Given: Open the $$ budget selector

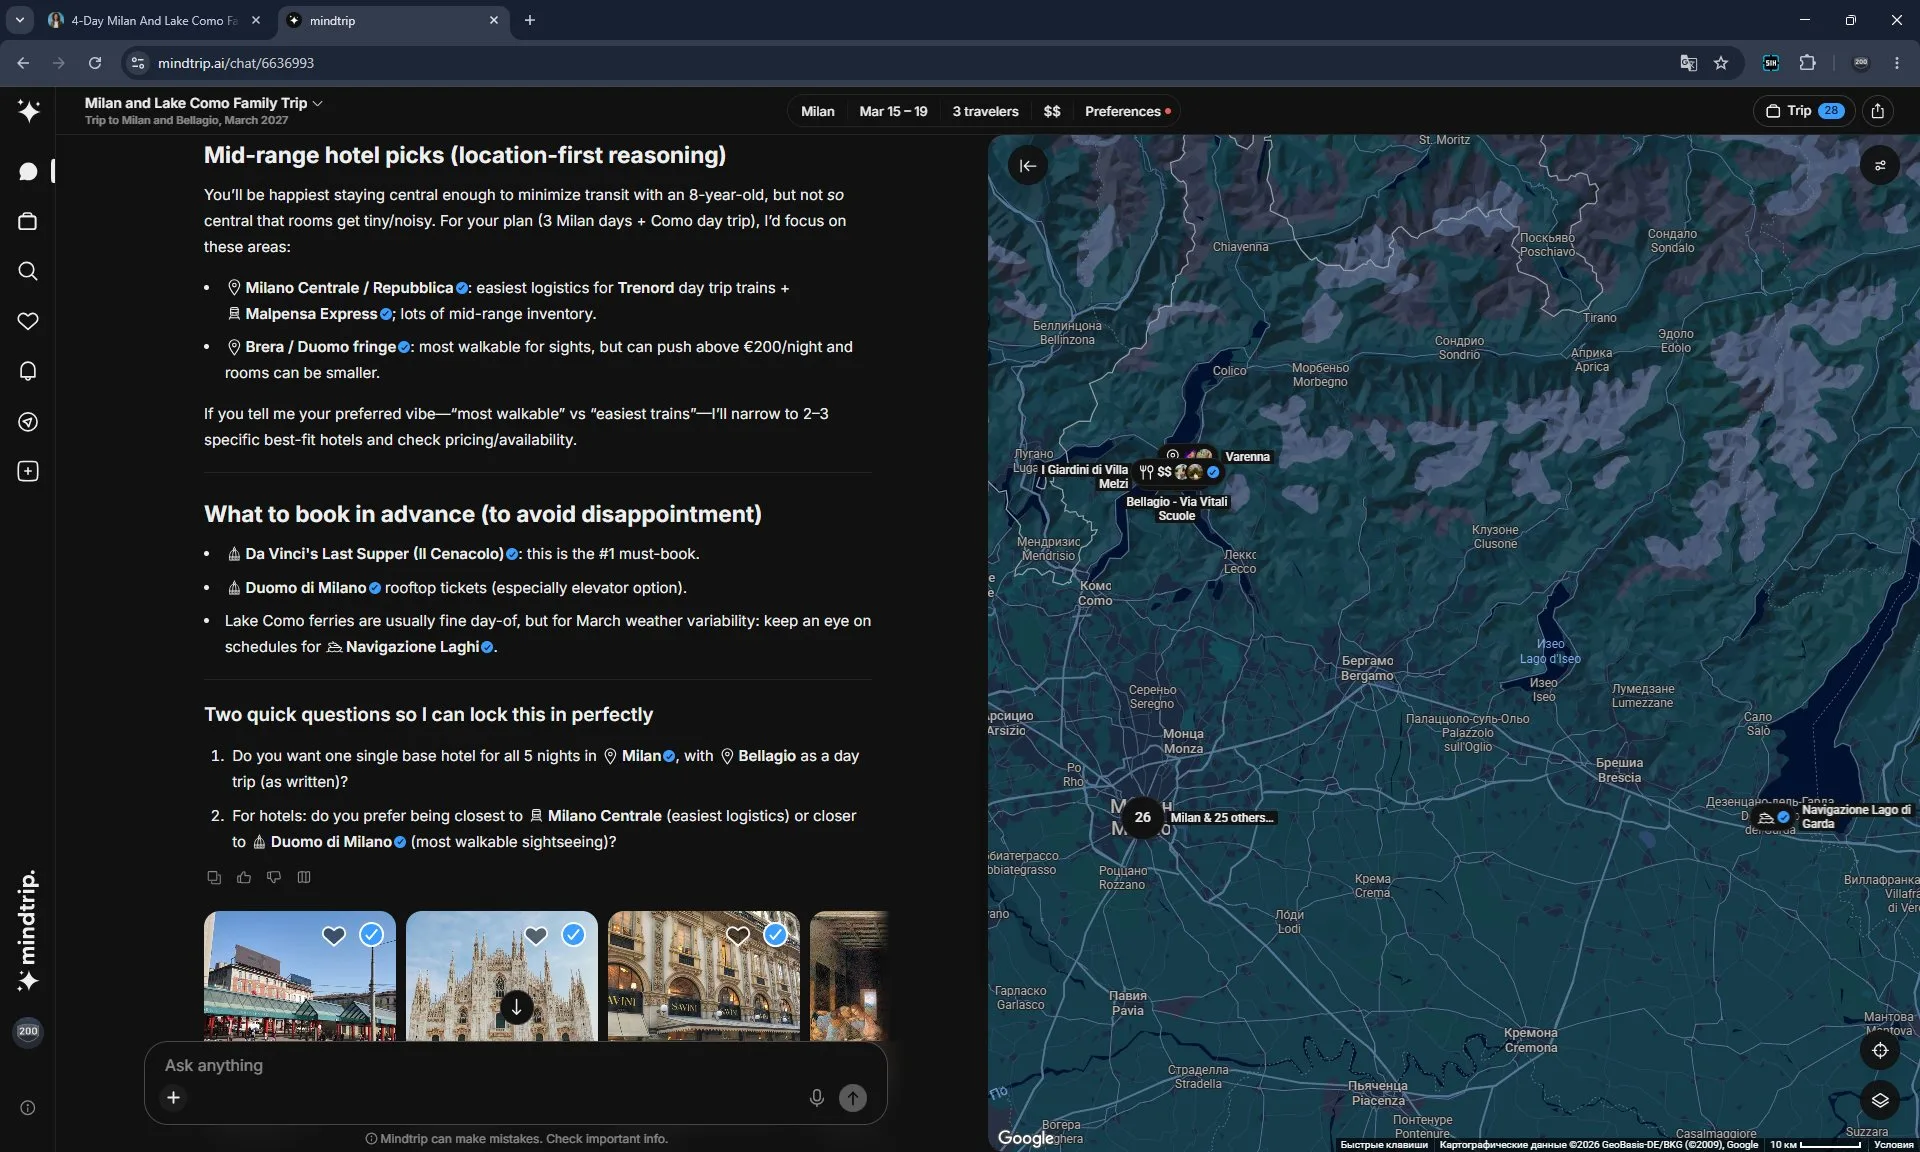Looking at the screenshot, I should tap(1052, 111).
